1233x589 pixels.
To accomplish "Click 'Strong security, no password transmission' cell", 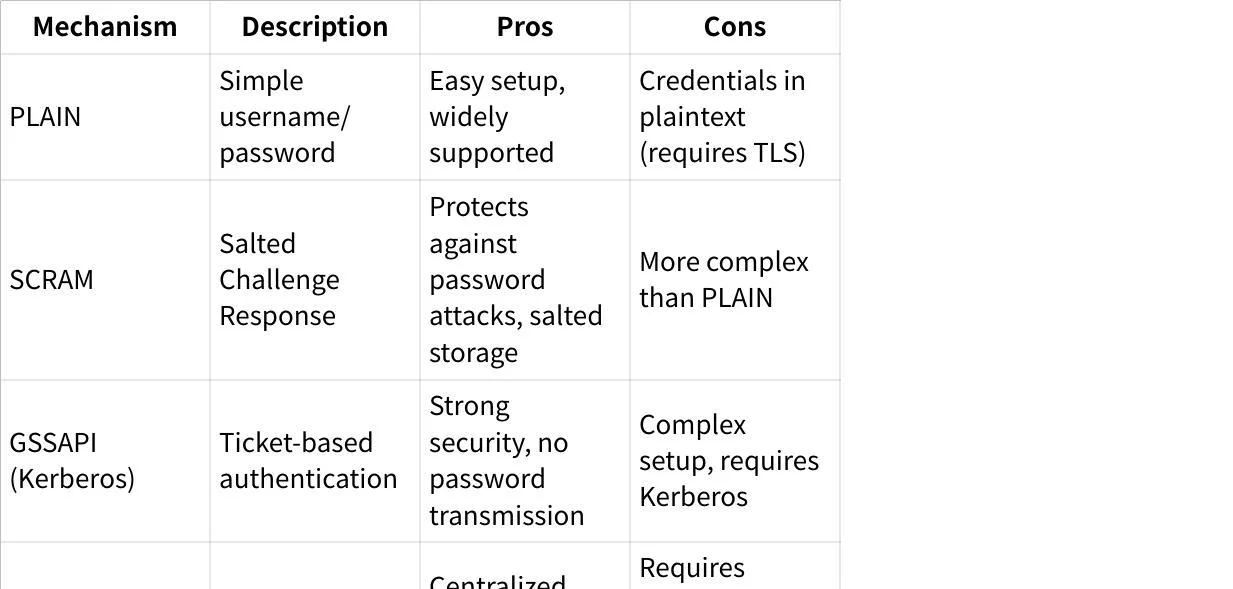I will (507, 460).
